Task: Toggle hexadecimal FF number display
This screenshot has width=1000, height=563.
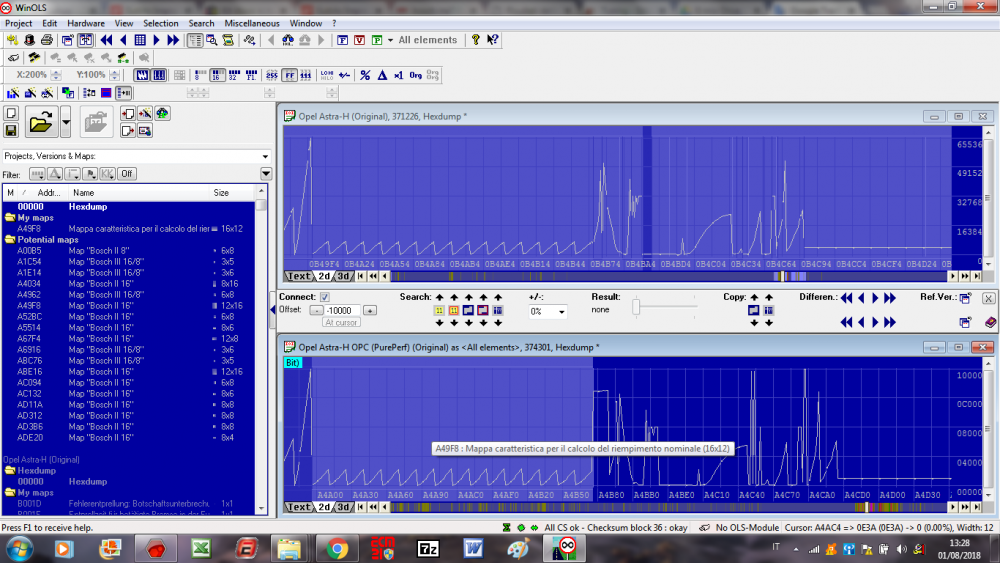Action: [x=290, y=75]
